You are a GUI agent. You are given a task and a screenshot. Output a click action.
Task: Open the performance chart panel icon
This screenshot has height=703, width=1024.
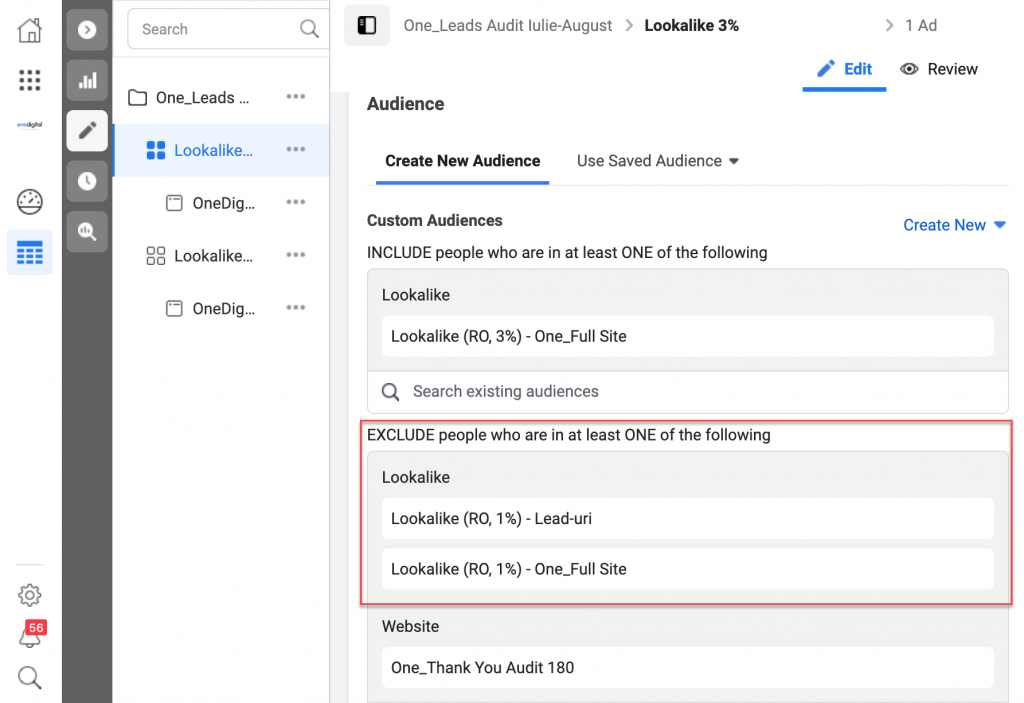[x=87, y=80]
